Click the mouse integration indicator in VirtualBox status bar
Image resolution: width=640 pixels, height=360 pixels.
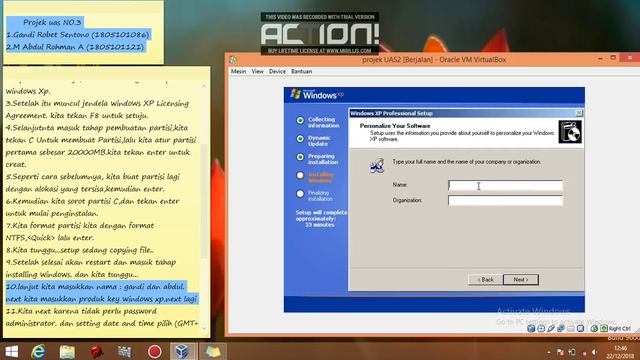(x=594, y=328)
